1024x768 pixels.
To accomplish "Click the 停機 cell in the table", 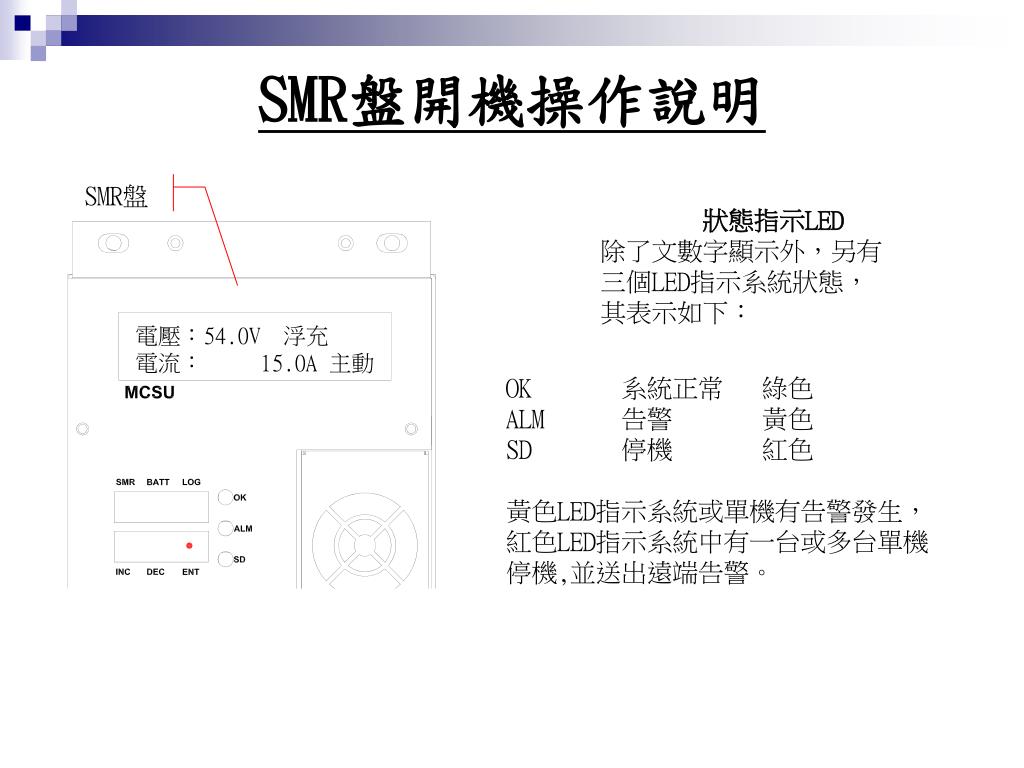I will click(647, 450).
